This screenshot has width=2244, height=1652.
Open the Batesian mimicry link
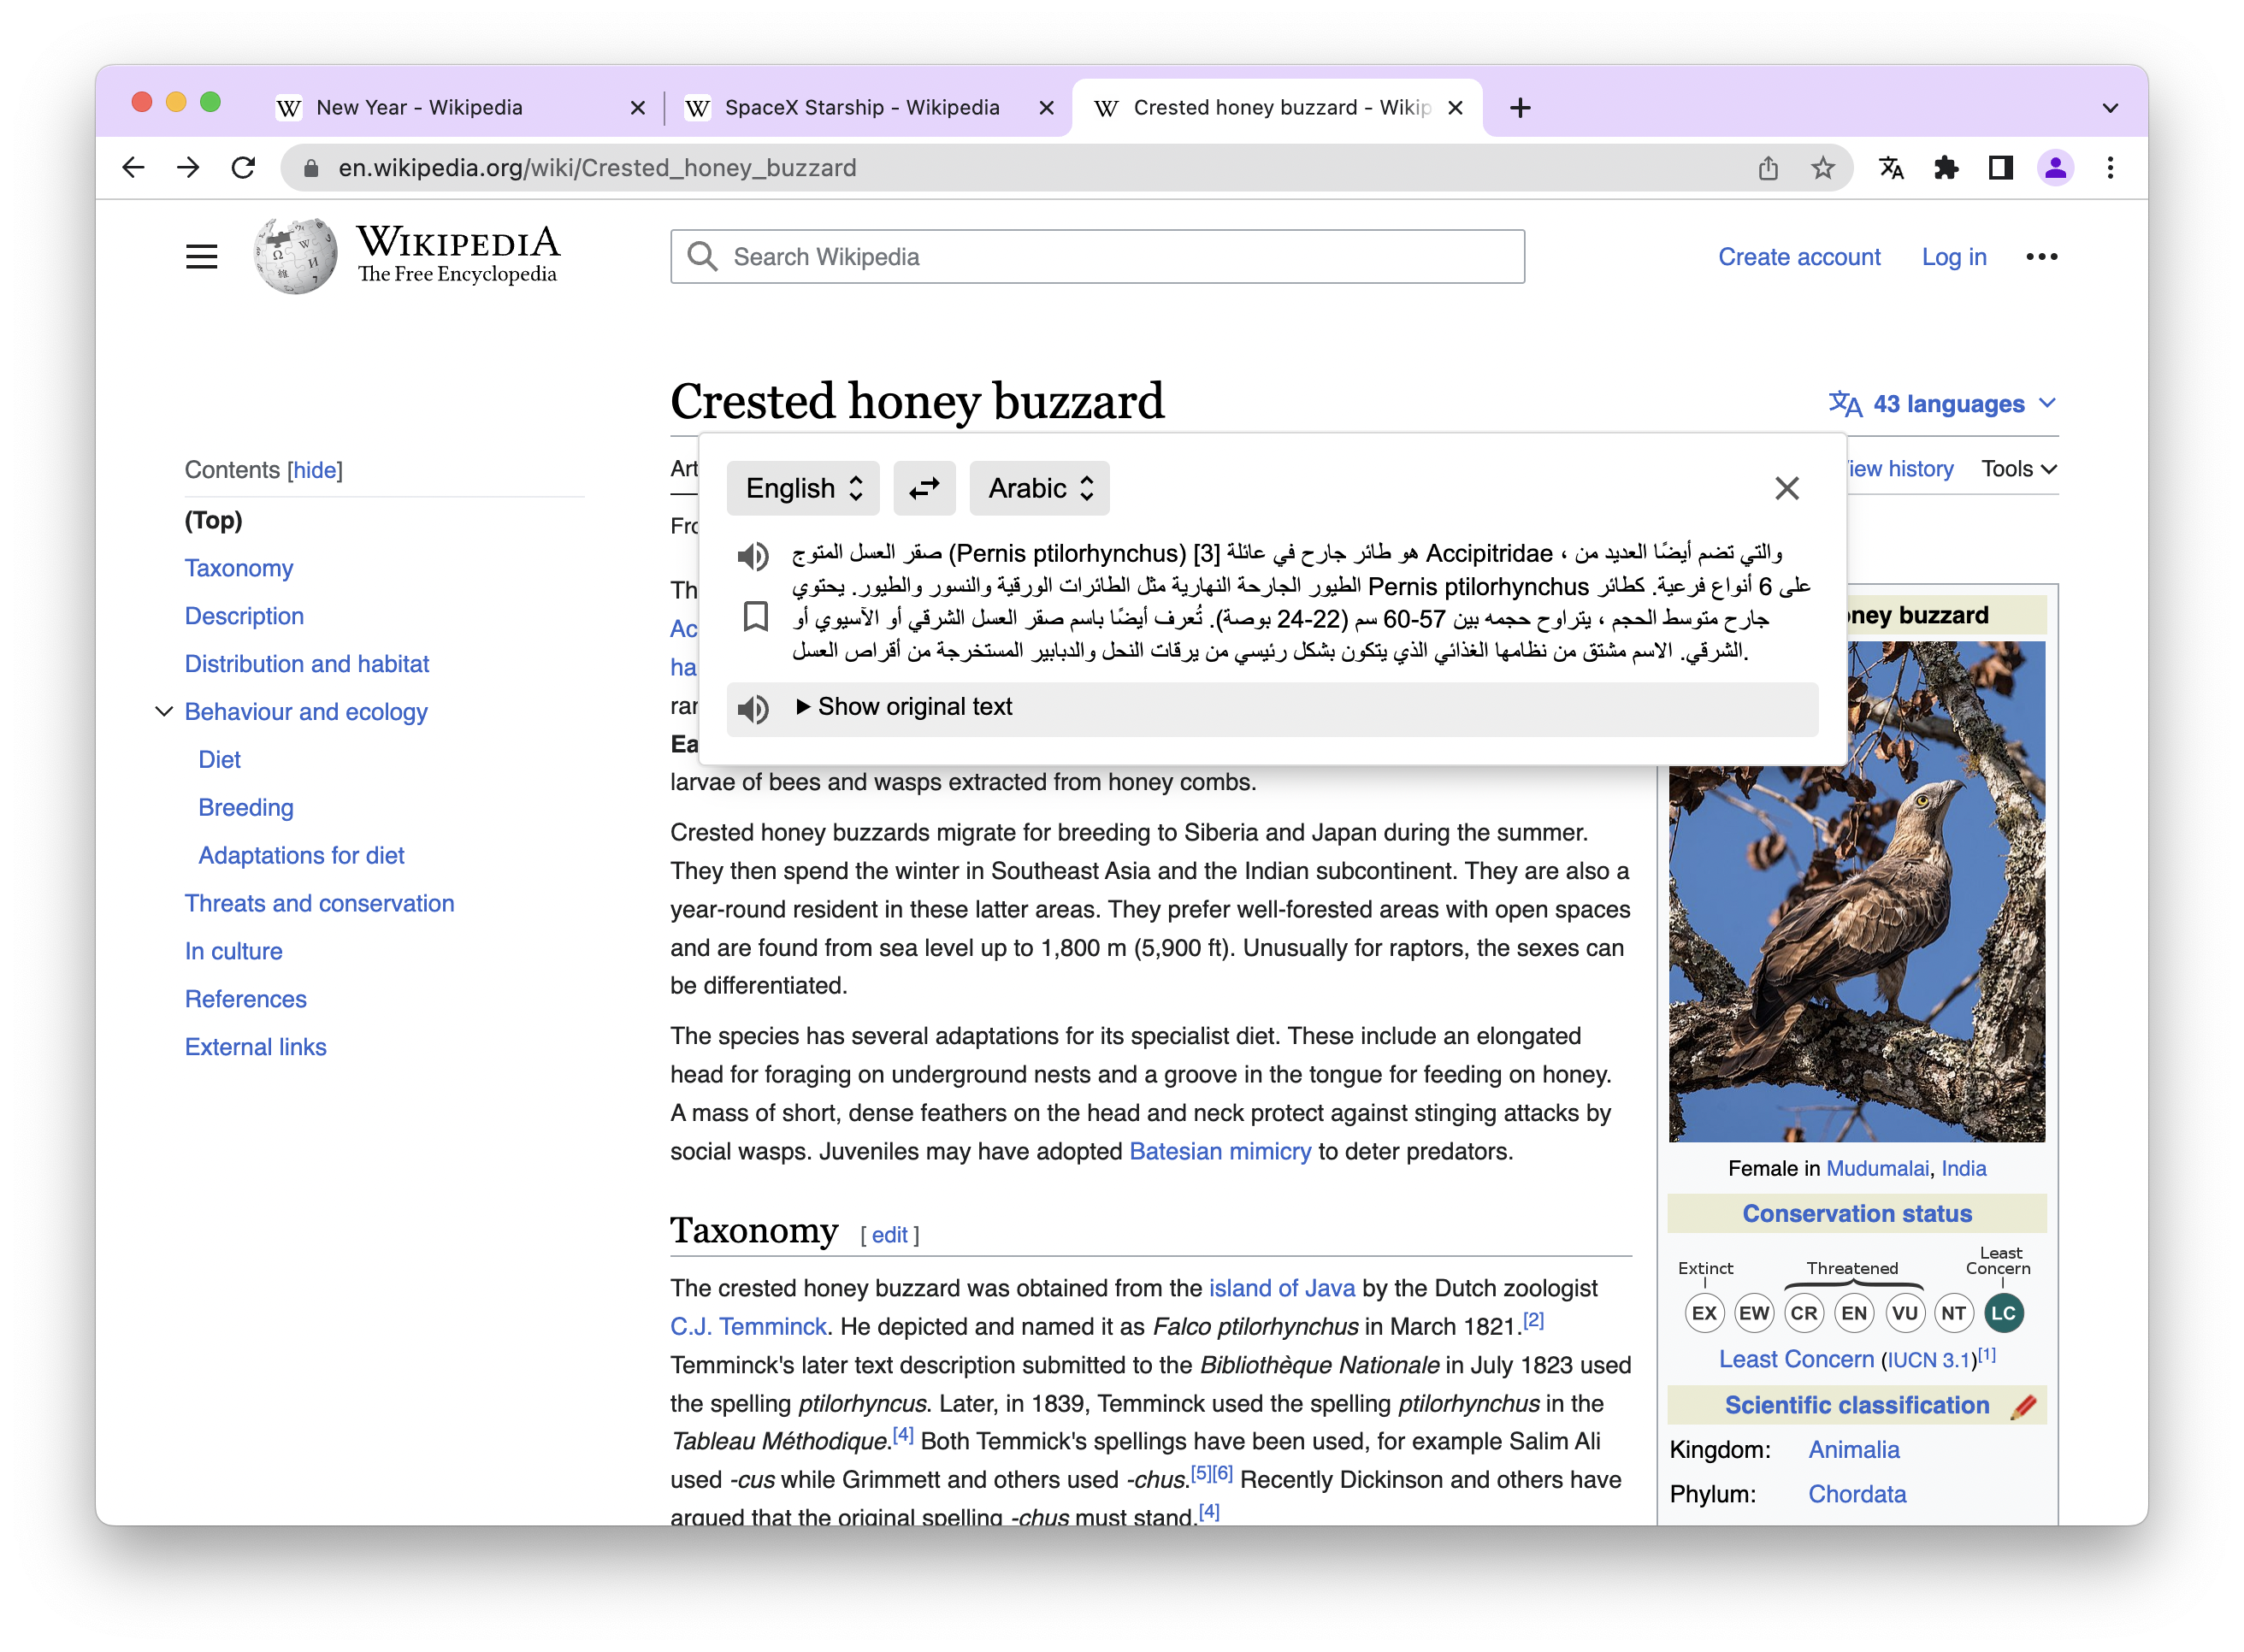[x=1219, y=1152]
